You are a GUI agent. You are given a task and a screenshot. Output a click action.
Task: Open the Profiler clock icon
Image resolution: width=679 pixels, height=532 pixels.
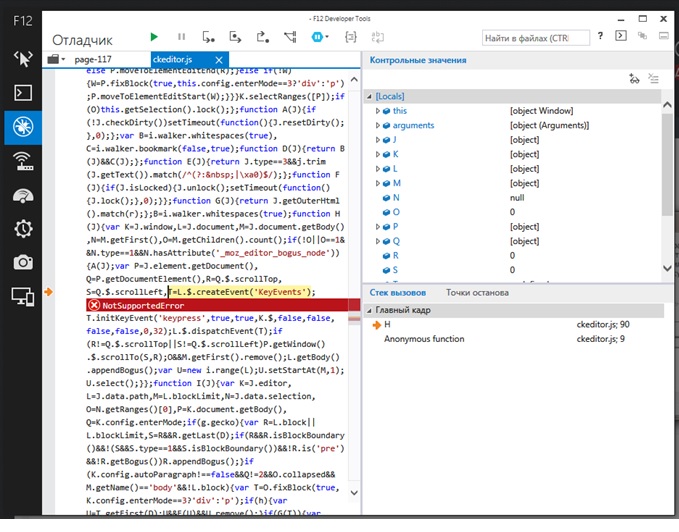coord(23,229)
